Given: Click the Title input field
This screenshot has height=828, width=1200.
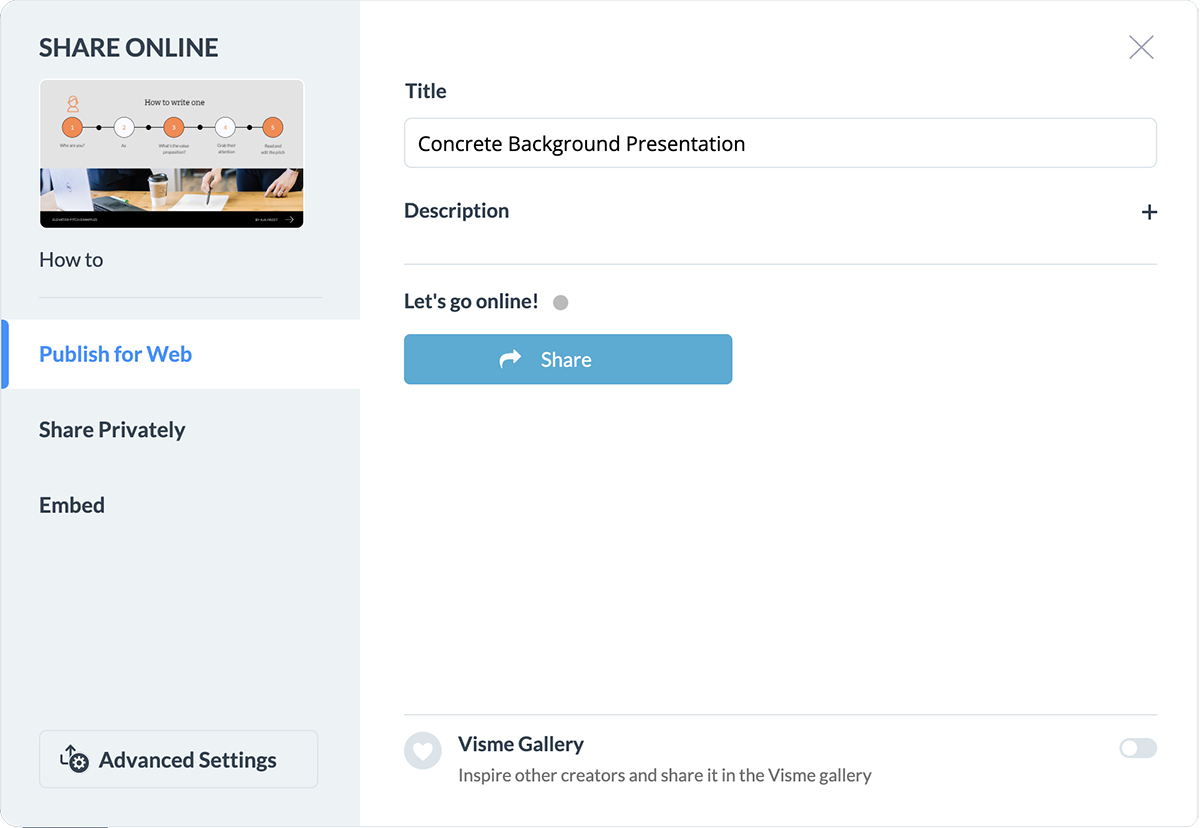Looking at the screenshot, I should pyautogui.click(x=780, y=143).
